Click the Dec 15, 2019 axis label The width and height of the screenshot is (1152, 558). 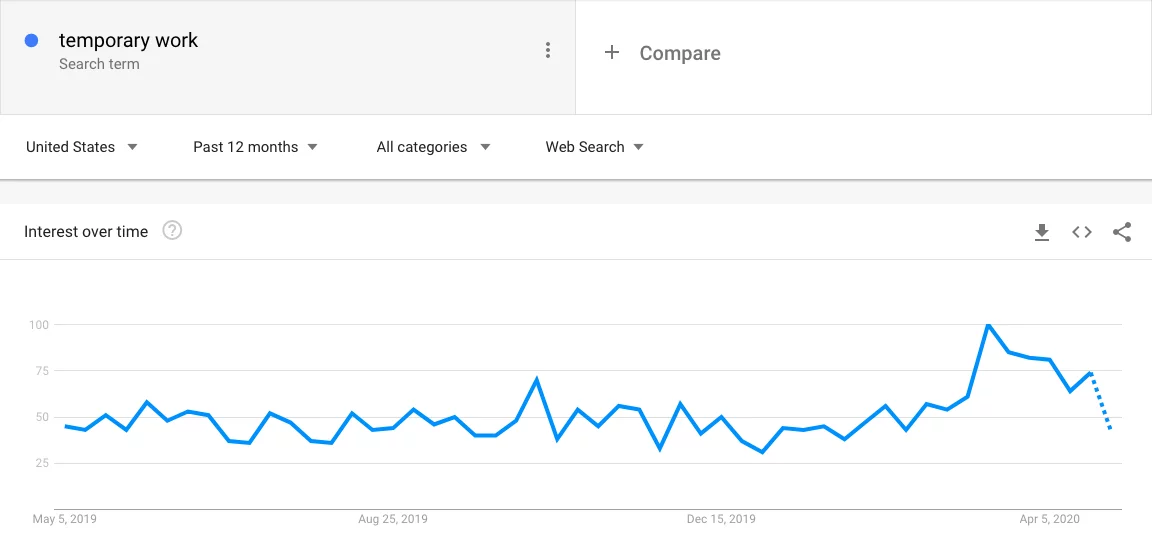tap(721, 519)
